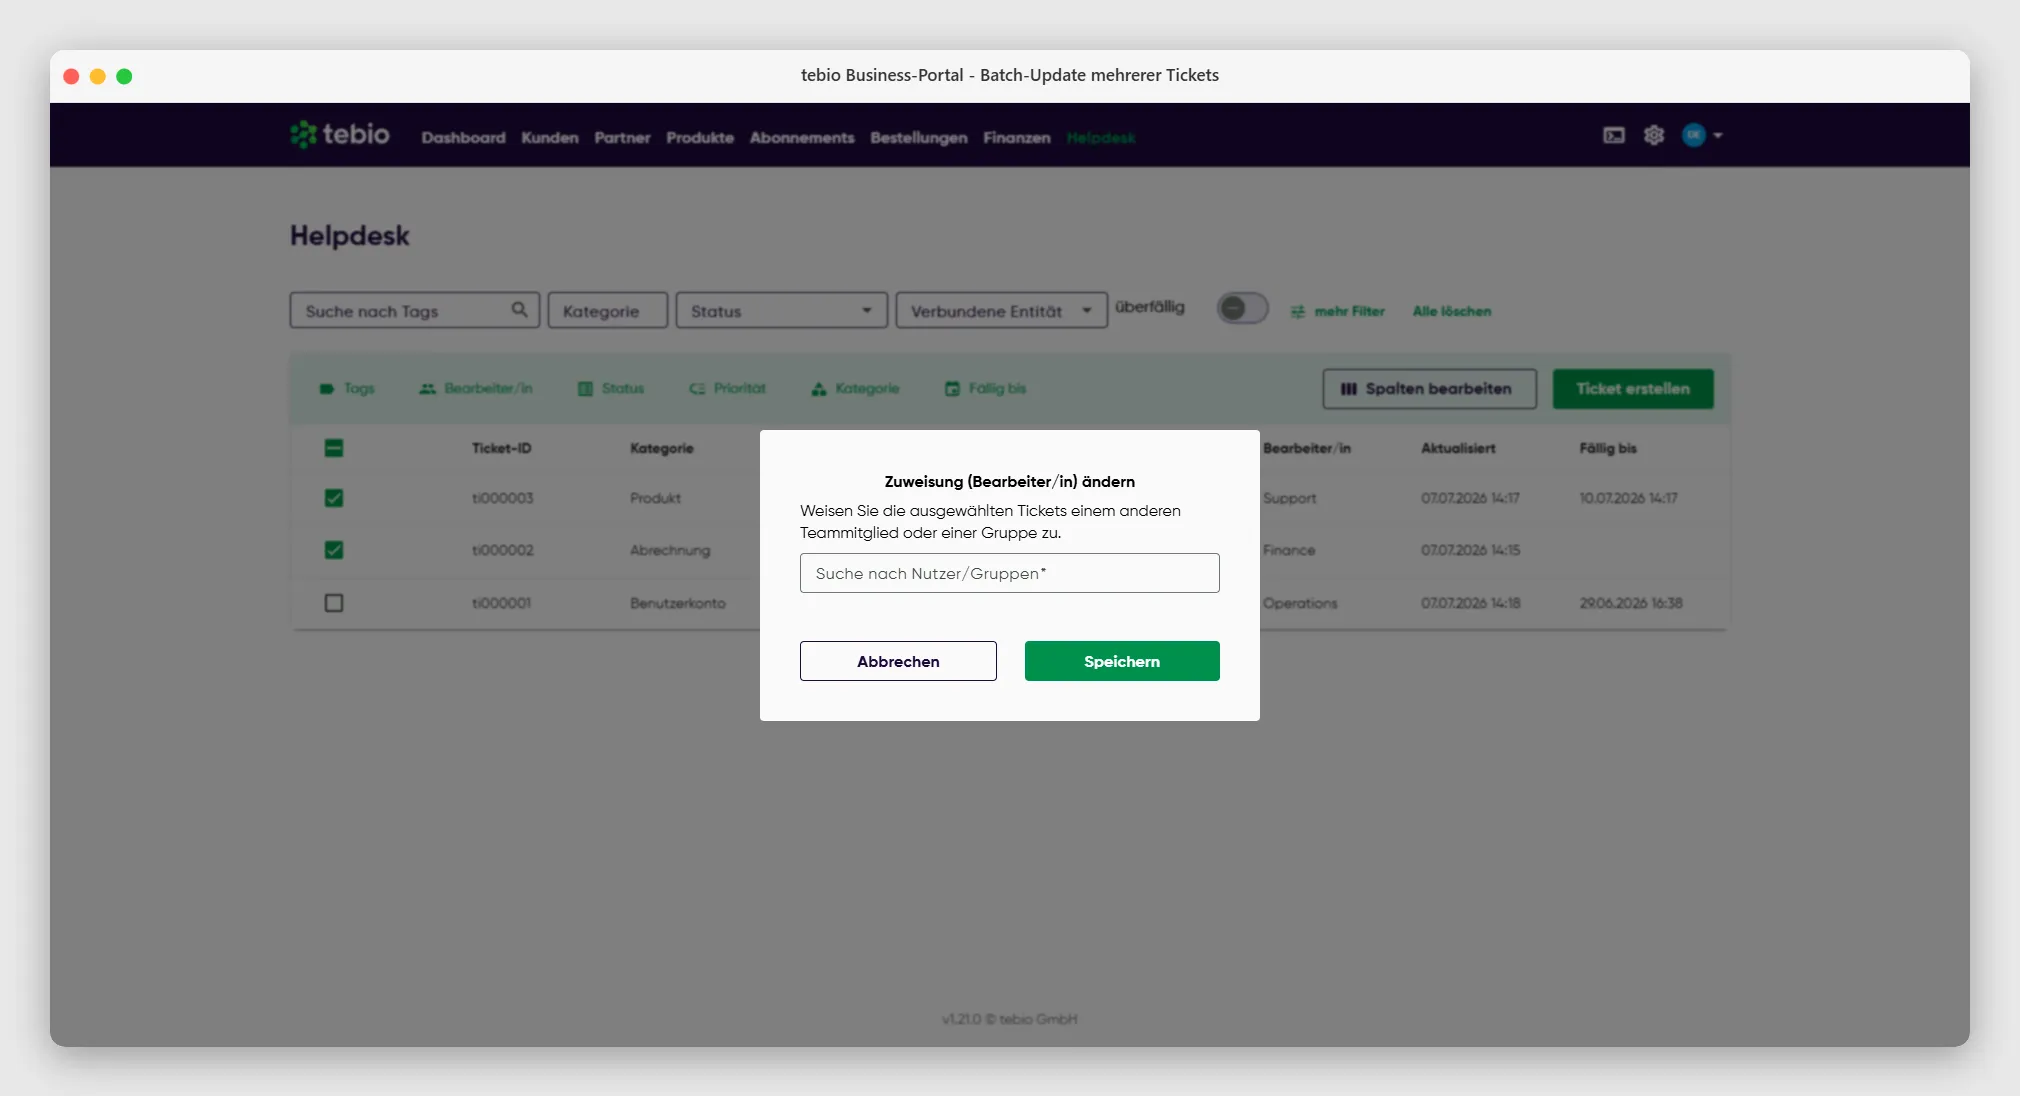Open the Verbundene Entität dropdown
The height and width of the screenshot is (1096, 2020).
(x=1002, y=310)
